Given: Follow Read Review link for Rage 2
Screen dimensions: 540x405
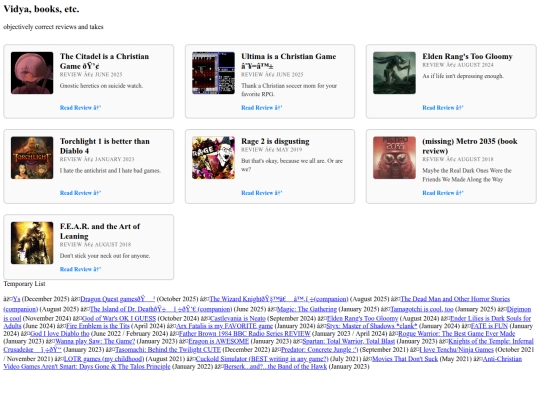Looking at the screenshot, I should pyautogui.click(x=262, y=193).
